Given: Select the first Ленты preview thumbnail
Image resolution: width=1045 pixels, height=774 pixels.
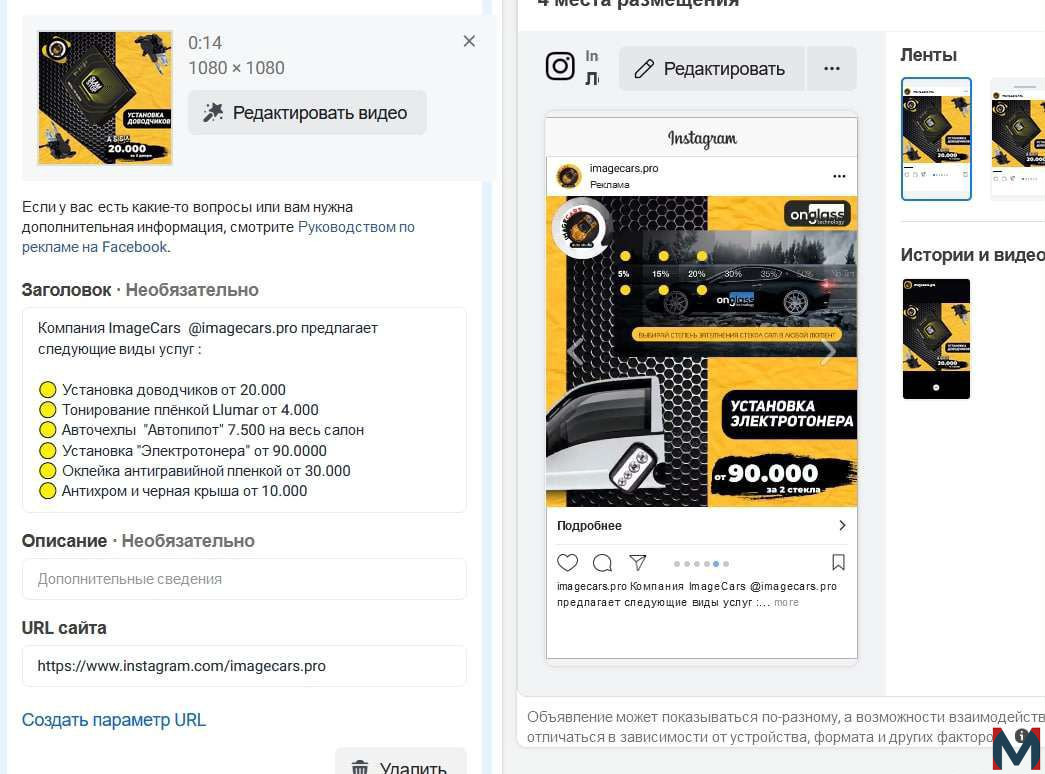Looking at the screenshot, I should coord(936,139).
